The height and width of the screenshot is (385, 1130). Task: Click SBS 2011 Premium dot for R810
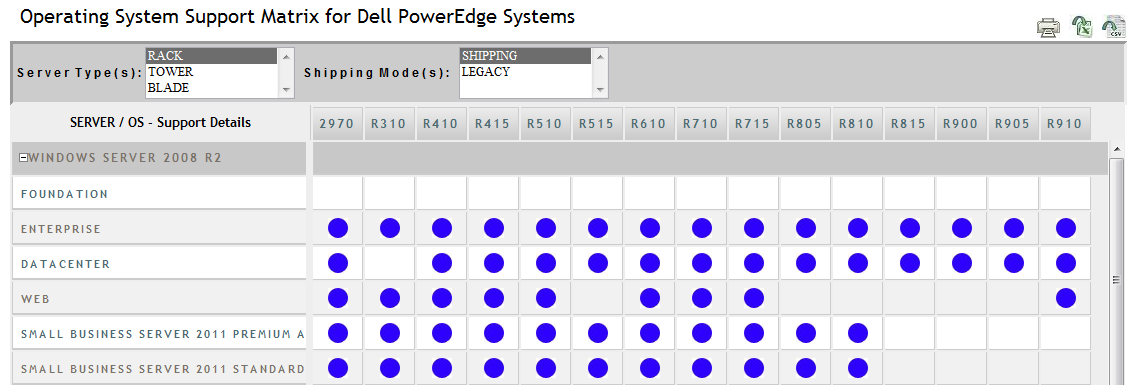pos(858,333)
